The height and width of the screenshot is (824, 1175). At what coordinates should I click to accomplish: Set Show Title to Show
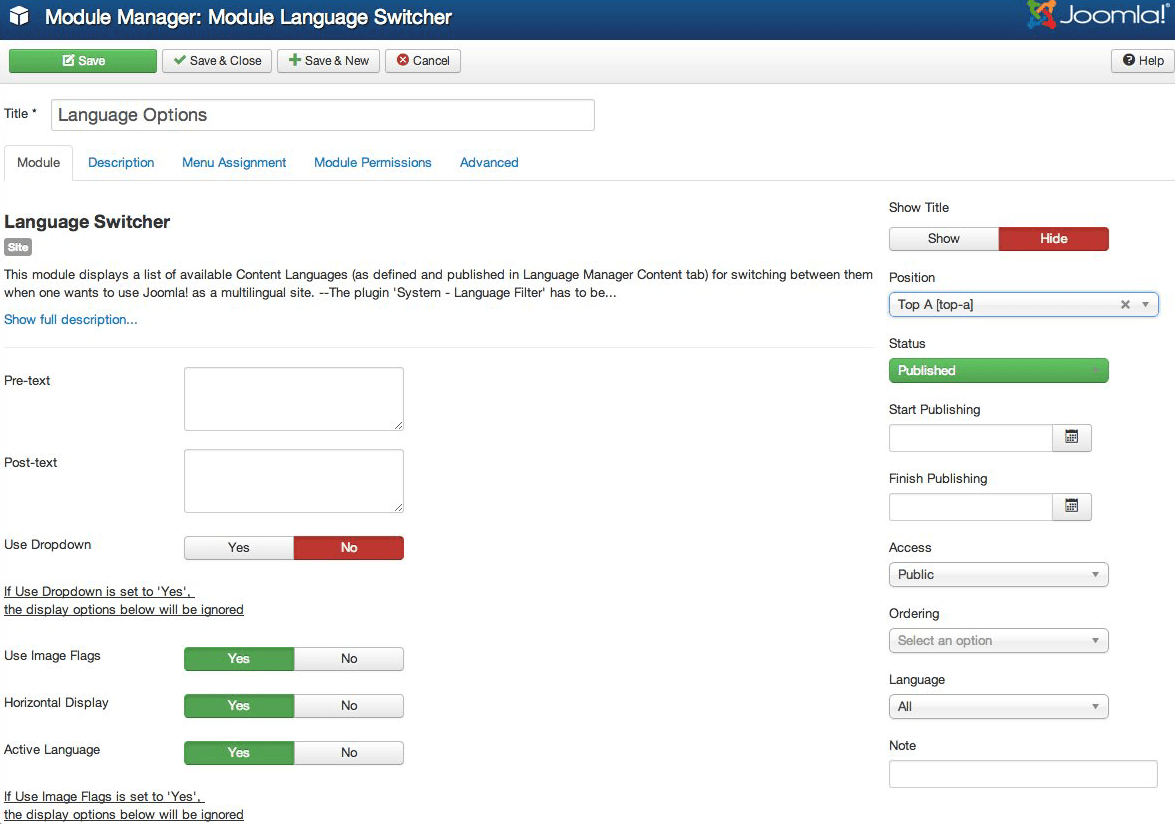[x=943, y=239]
